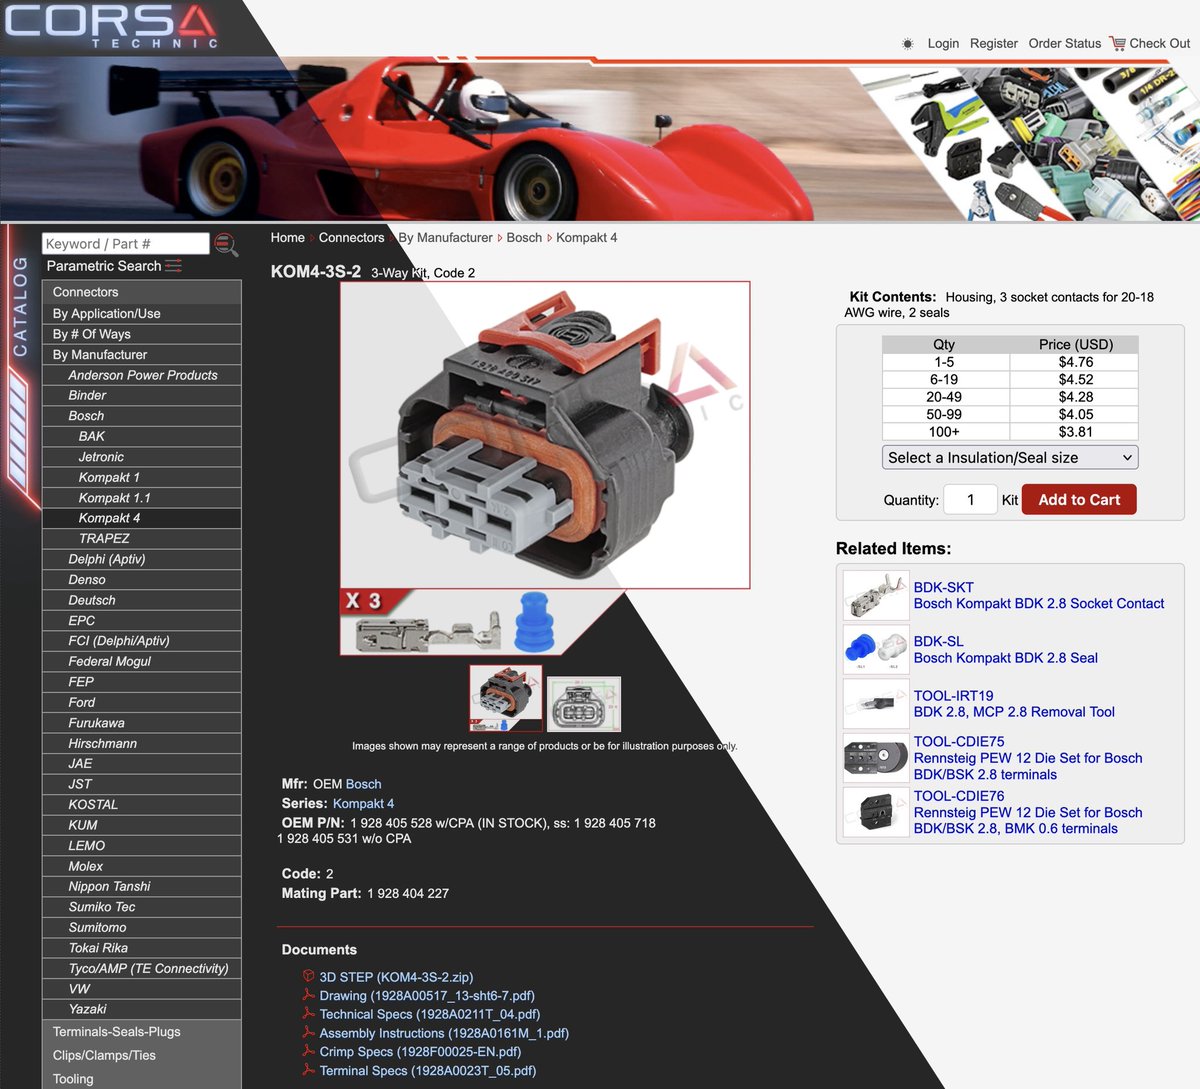Open TRAPEZ series
The width and height of the screenshot is (1200, 1089).
(x=142, y=538)
